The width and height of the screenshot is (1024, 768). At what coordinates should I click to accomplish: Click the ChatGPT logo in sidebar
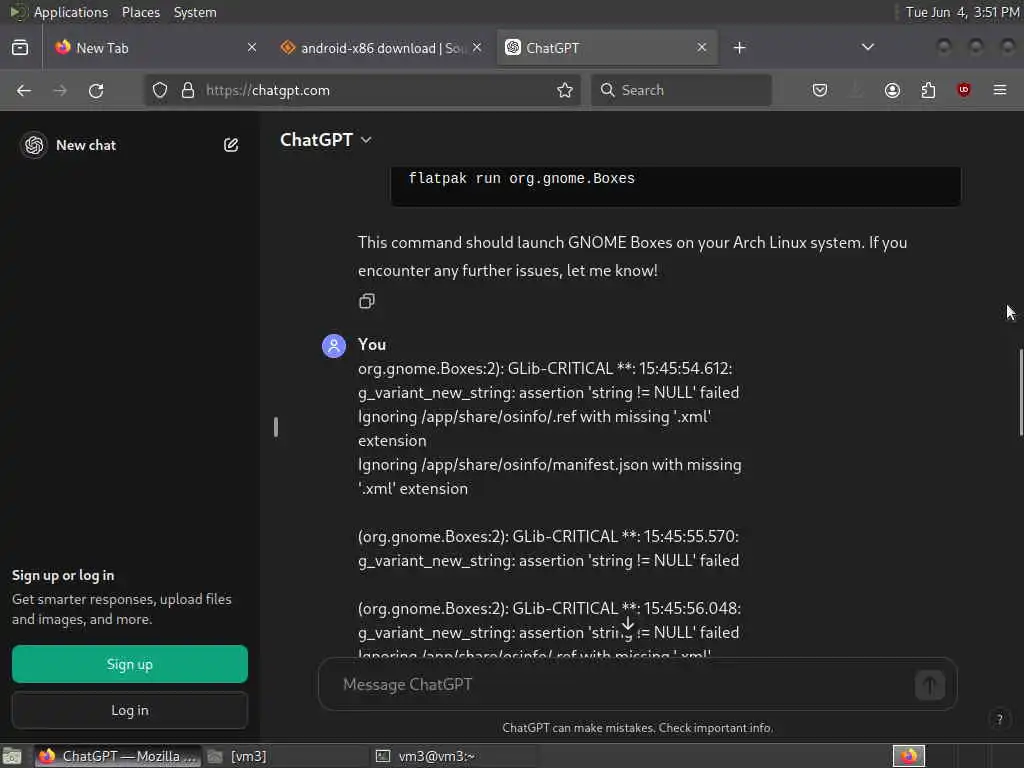34,145
